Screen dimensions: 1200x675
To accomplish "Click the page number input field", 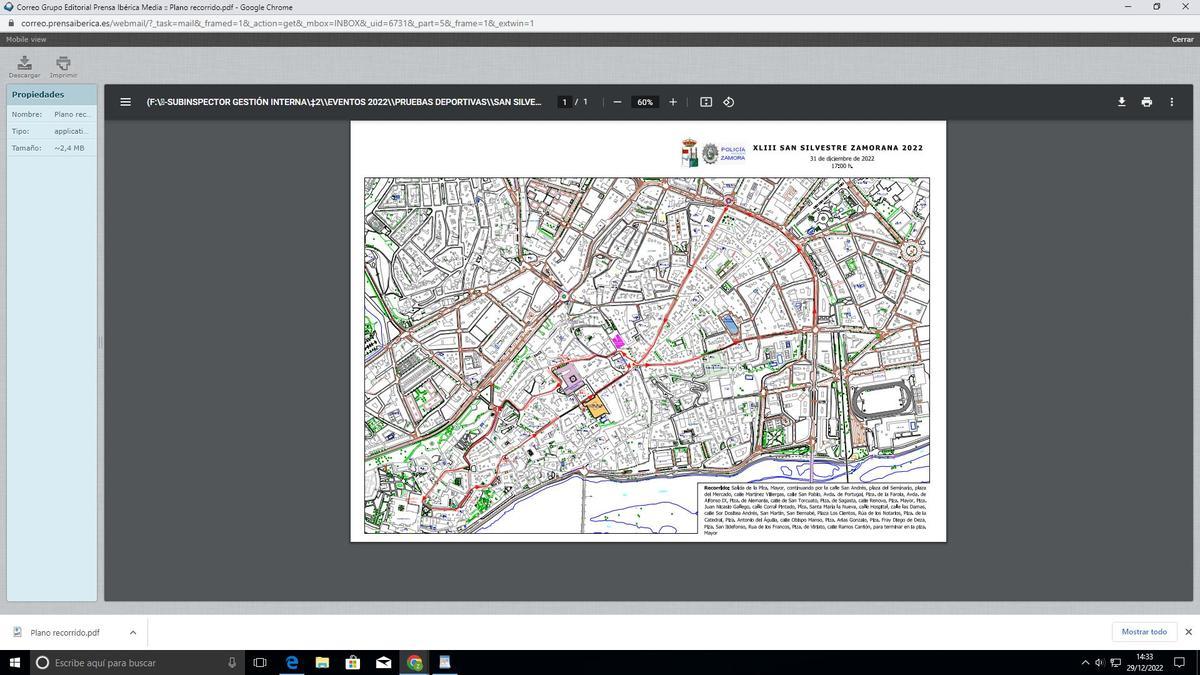I will [564, 102].
